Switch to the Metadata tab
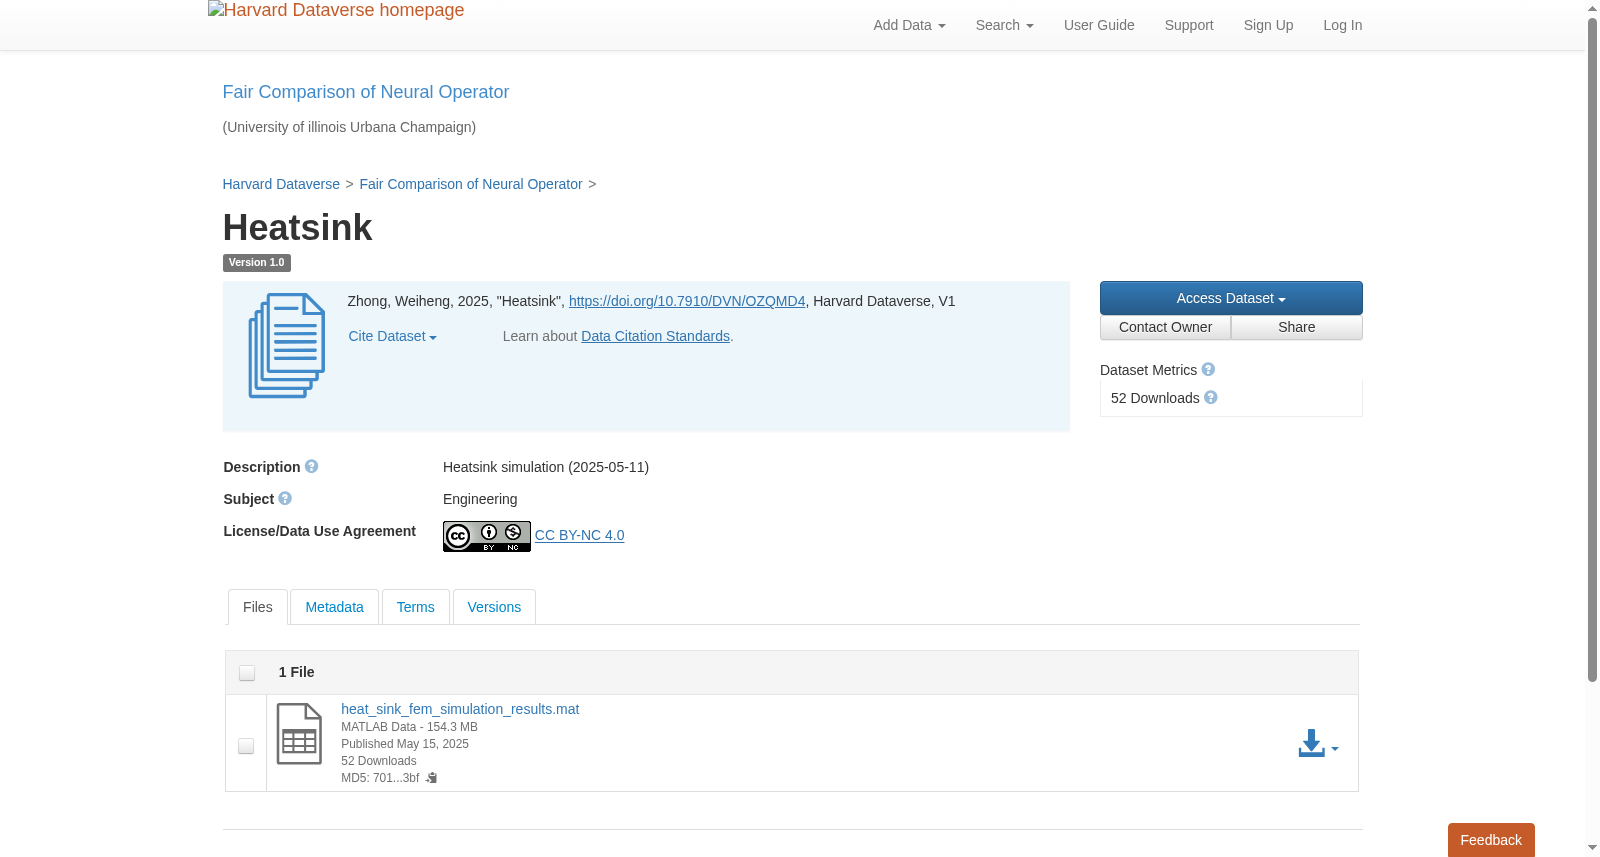The width and height of the screenshot is (1600, 857). pos(334,607)
